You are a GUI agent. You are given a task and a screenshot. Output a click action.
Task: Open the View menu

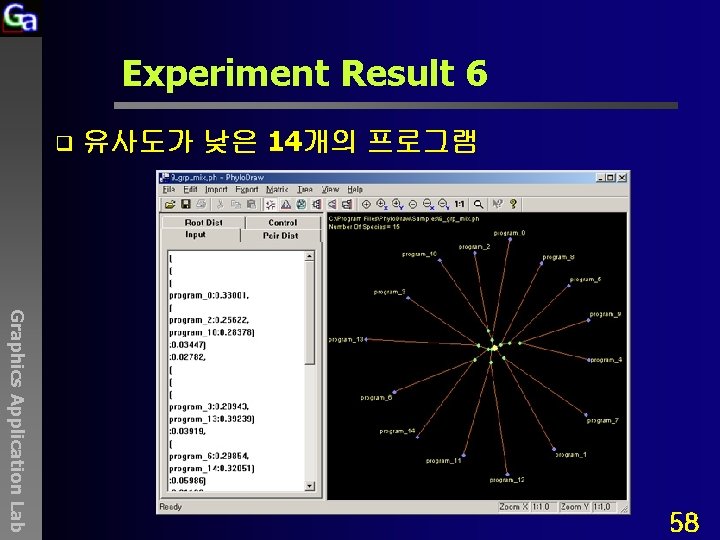coord(330,190)
